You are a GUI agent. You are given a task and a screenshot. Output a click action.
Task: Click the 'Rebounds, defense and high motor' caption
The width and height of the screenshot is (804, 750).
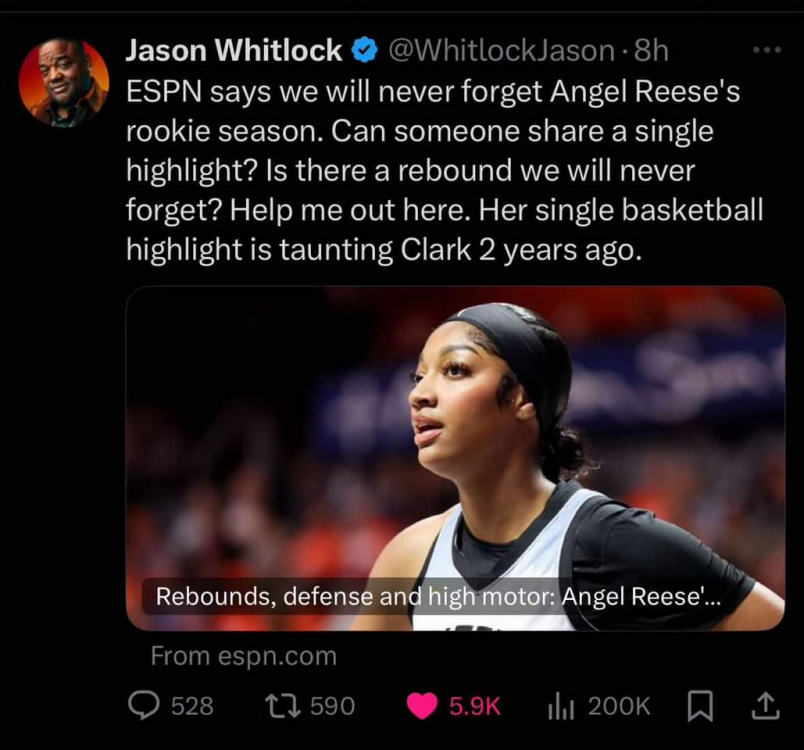click(438, 596)
